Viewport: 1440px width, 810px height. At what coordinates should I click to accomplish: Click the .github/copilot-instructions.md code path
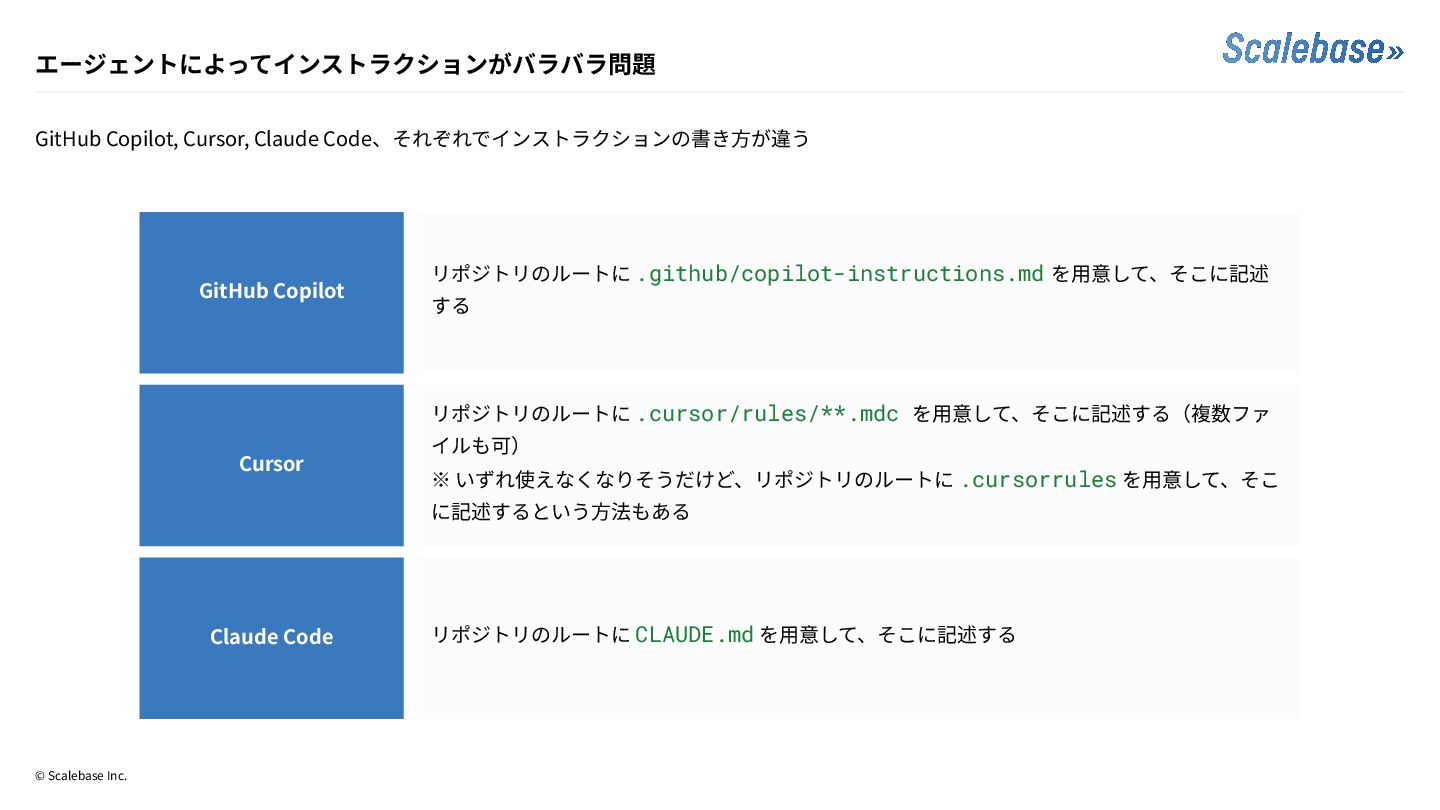pyautogui.click(x=840, y=273)
